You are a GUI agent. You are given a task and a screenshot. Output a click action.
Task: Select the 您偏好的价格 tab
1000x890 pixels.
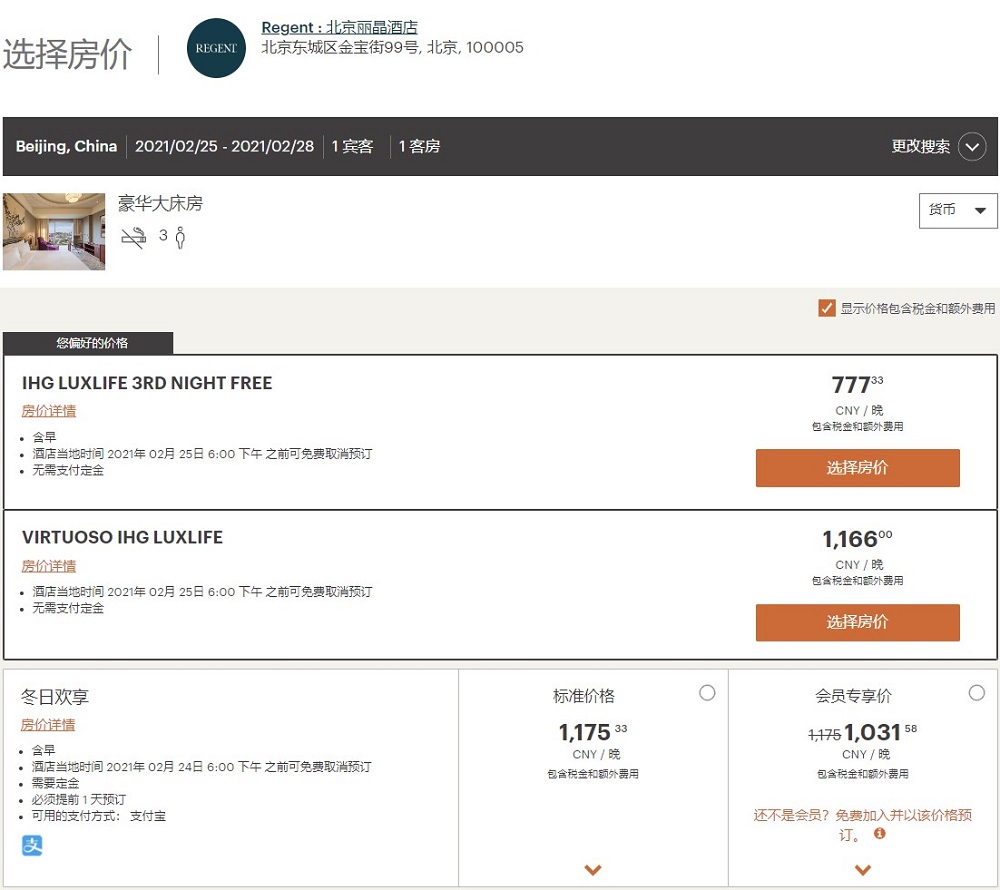(x=88, y=343)
